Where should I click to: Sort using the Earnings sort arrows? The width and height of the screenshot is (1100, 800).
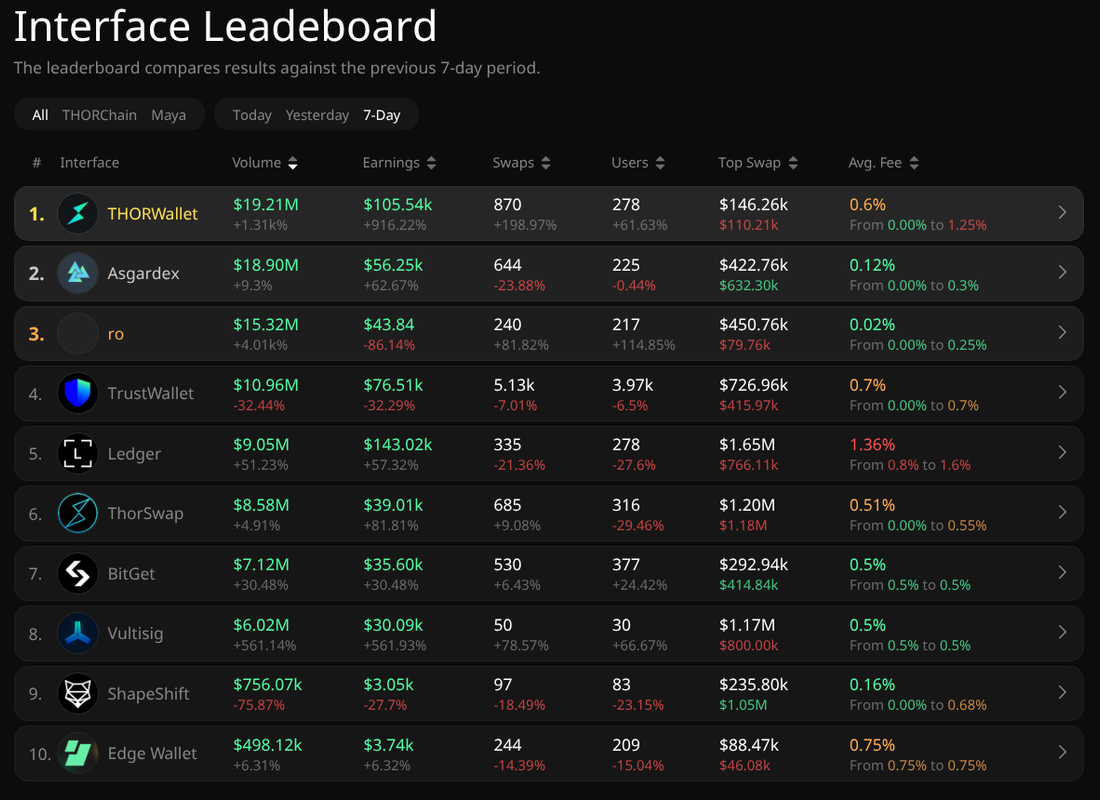(431, 163)
